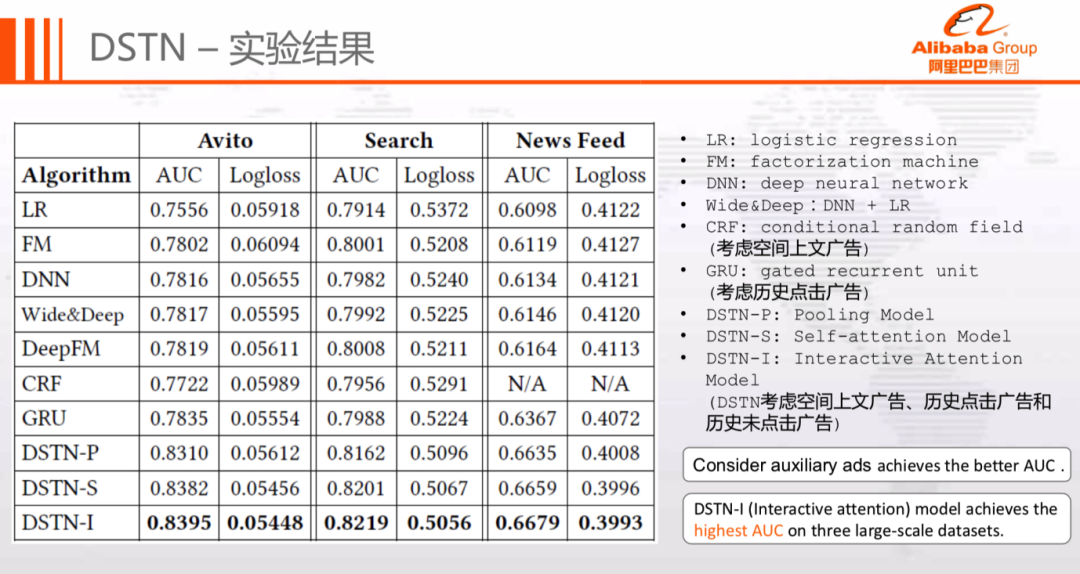Select the 'FM' row label in table
1080x574 pixels.
(37, 244)
